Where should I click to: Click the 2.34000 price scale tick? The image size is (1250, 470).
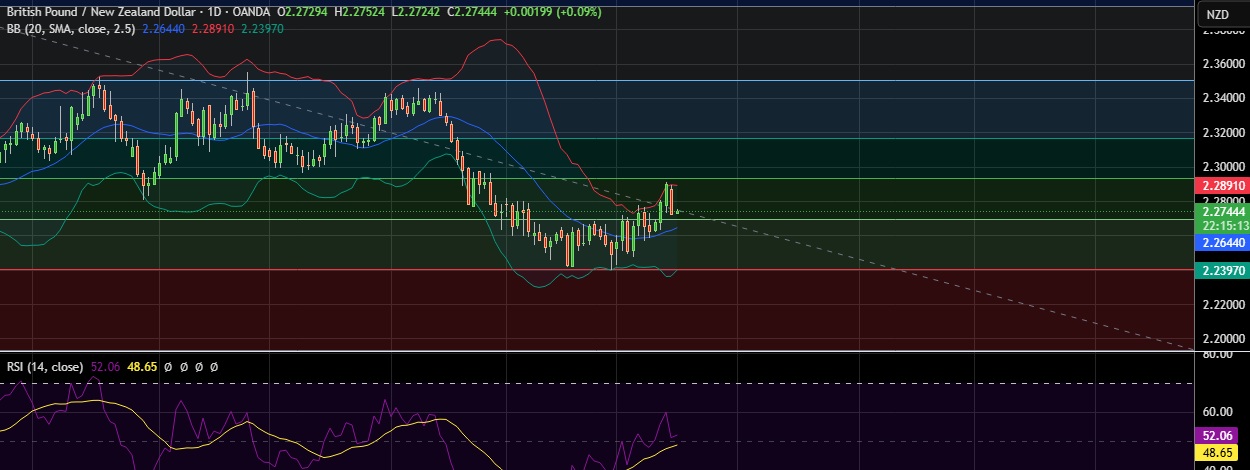pyautogui.click(x=1223, y=97)
